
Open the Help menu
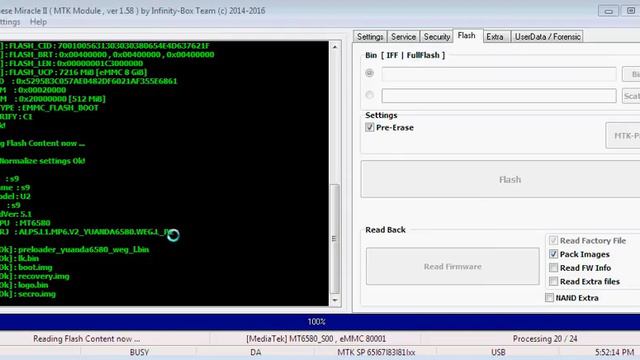pos(38,22)
